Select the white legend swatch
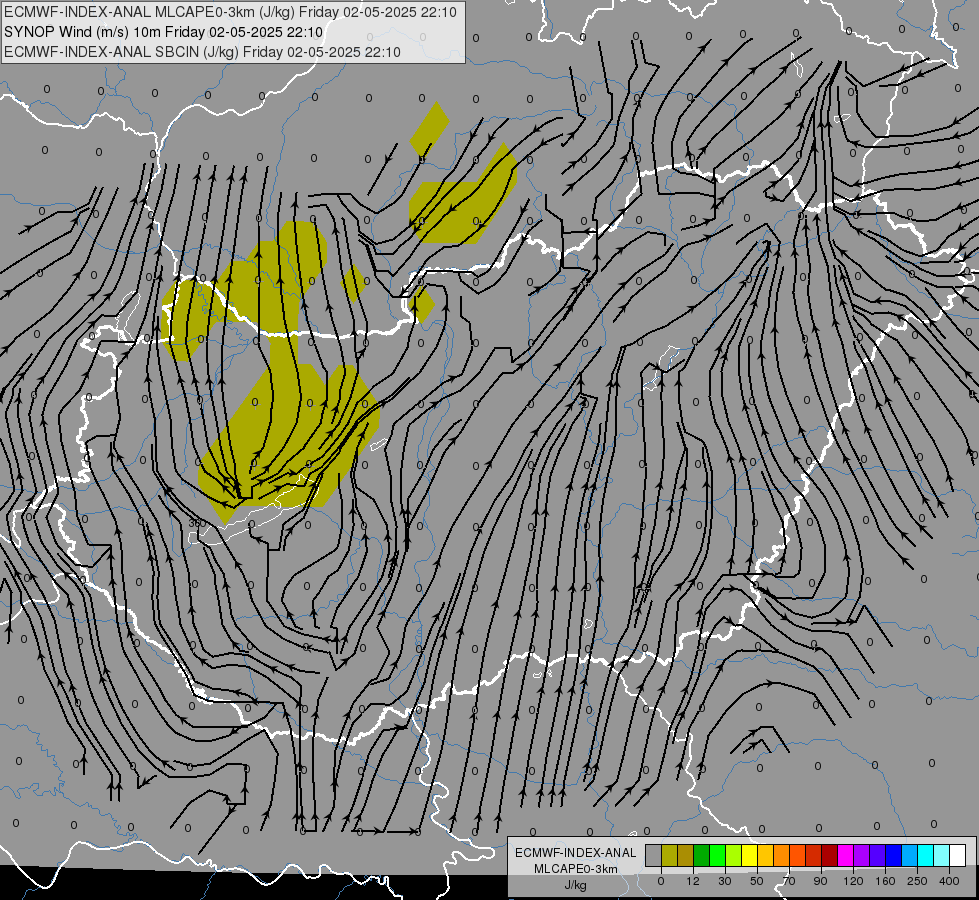 tap(957, 855)
